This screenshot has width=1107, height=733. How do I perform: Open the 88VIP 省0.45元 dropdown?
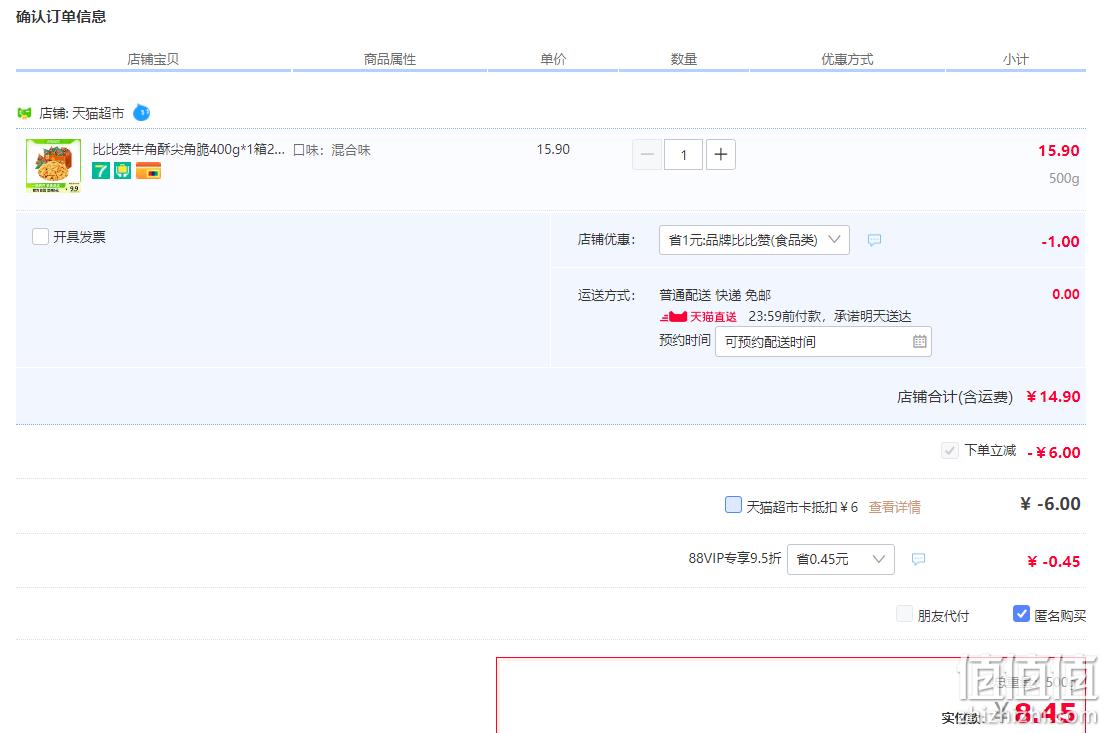[x=840, y=559]
